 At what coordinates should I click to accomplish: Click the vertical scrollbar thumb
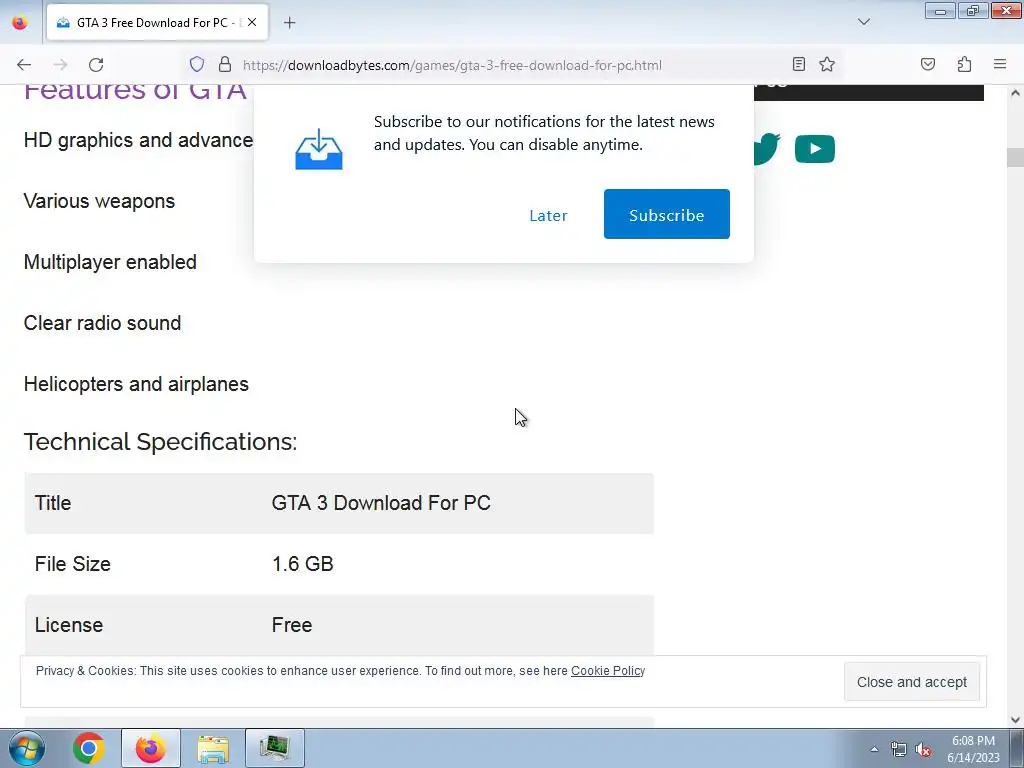click(1015, 157)
